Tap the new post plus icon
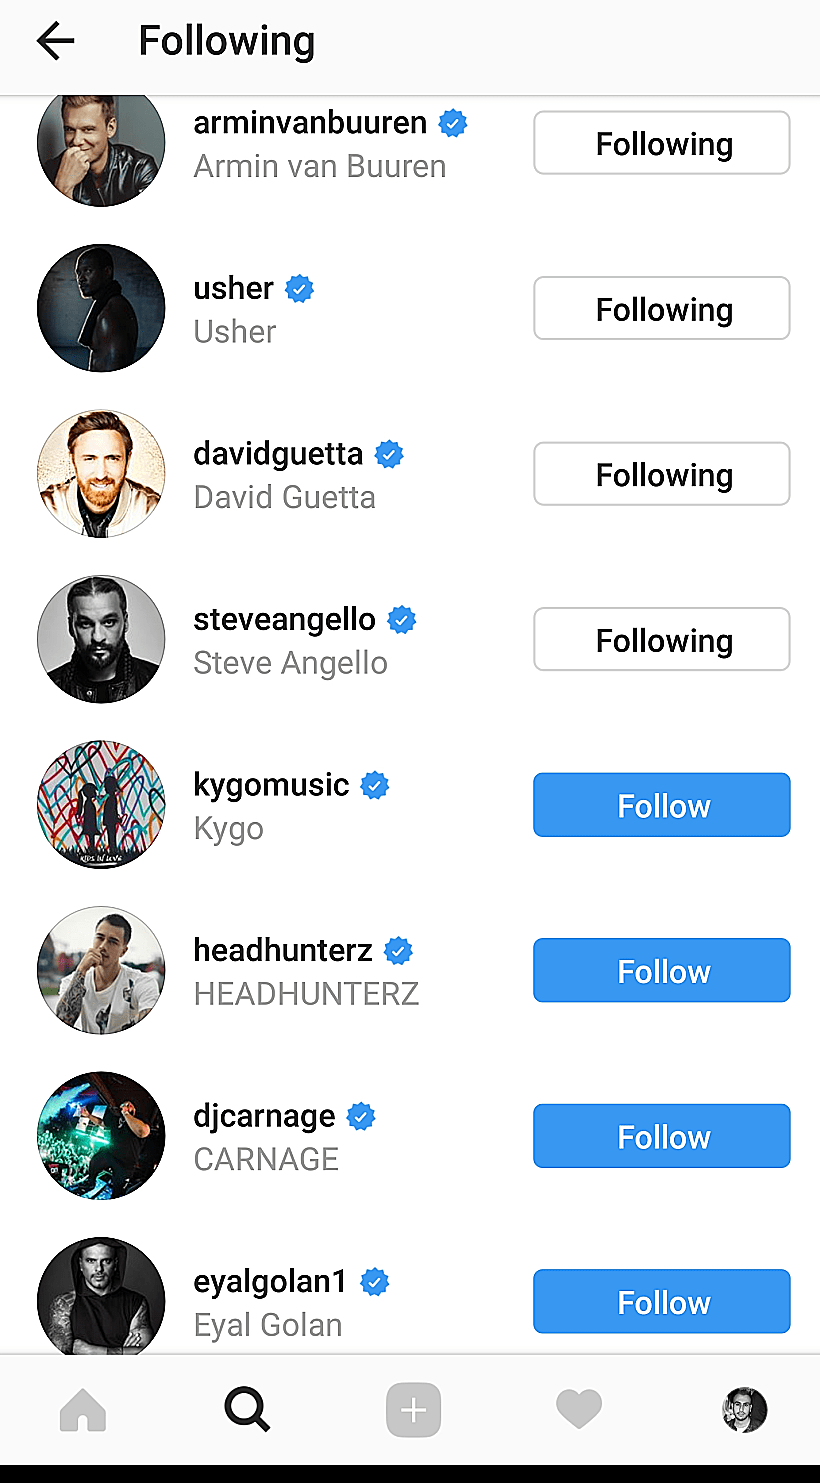Image resolution: width=820 pixels, height=1483 pixels. pyautogui.click(x=413, y=1410)
